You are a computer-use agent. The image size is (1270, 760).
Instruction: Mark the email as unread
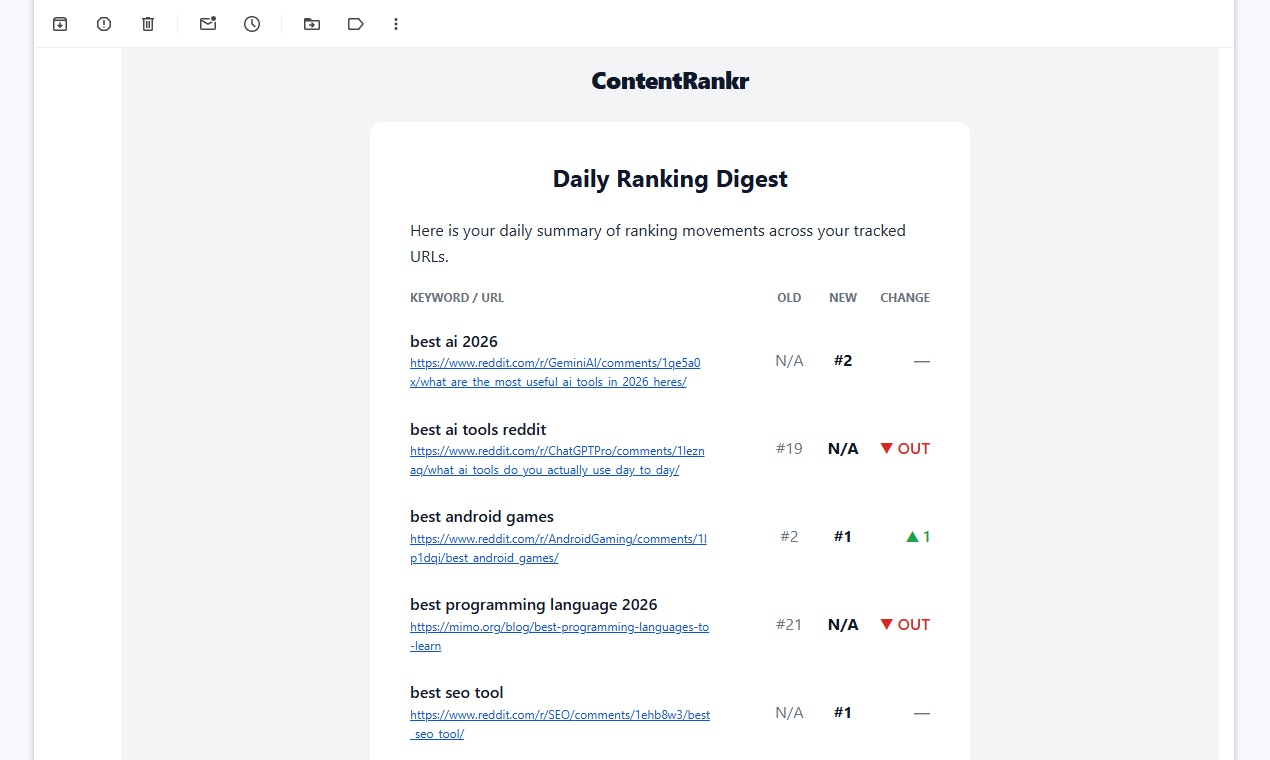[207, 24]
